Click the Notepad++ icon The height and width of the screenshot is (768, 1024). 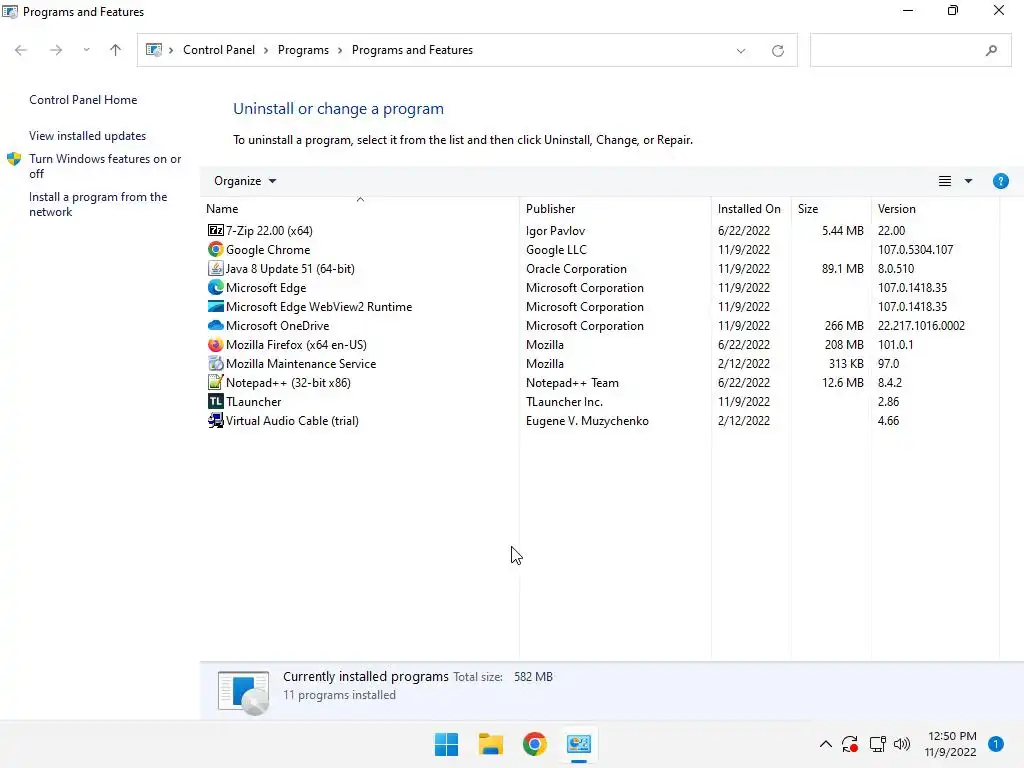216,382
